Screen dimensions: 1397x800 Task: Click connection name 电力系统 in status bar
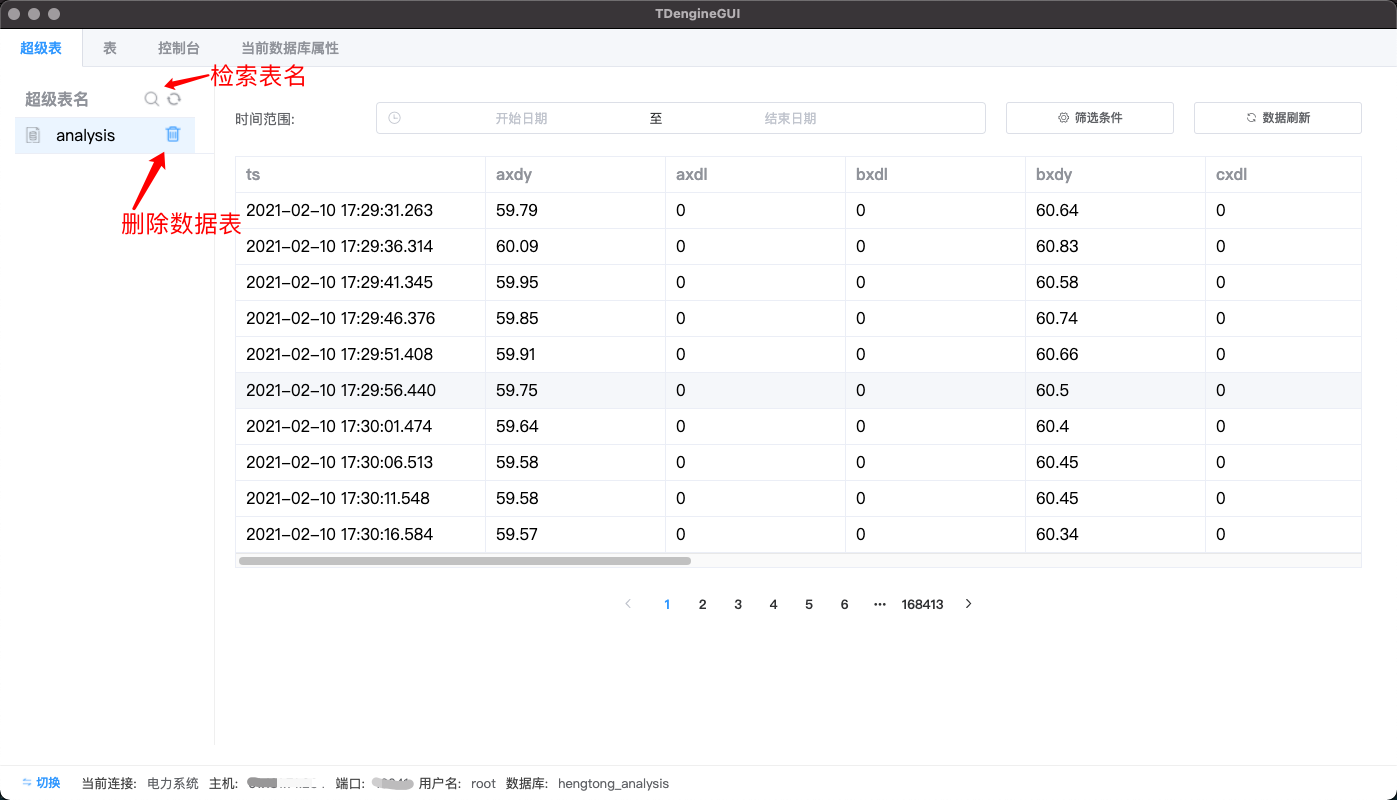pyautogui.click(x=173, y=783)
